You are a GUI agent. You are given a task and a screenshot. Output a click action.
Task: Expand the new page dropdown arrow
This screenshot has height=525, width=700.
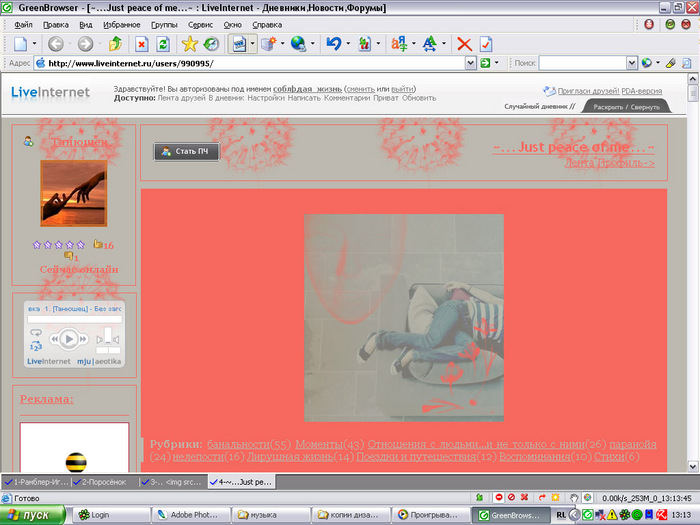tap(34, 44)
